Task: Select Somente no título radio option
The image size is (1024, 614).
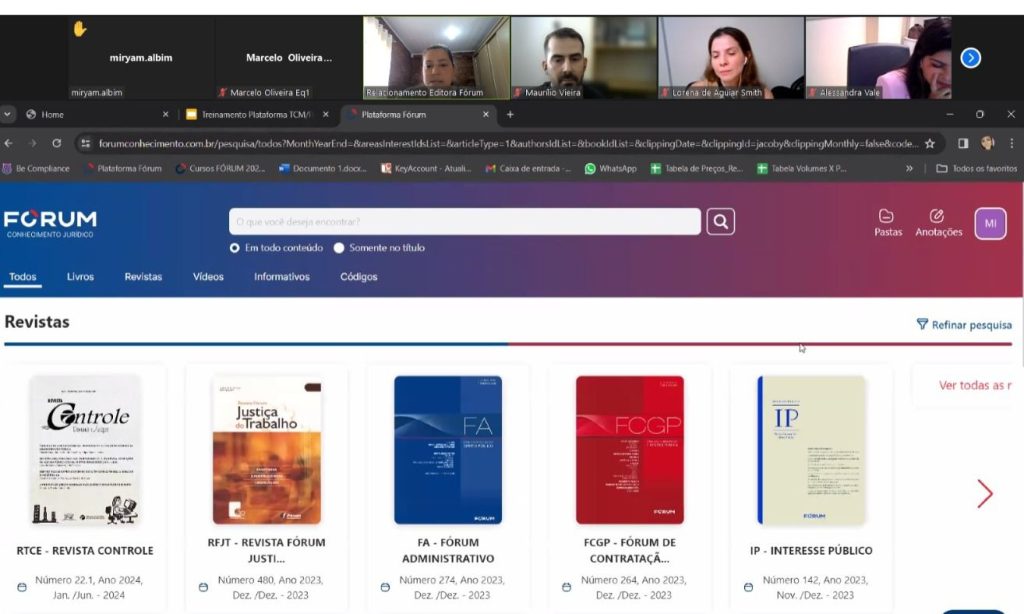Action: (x=339, y=248)
